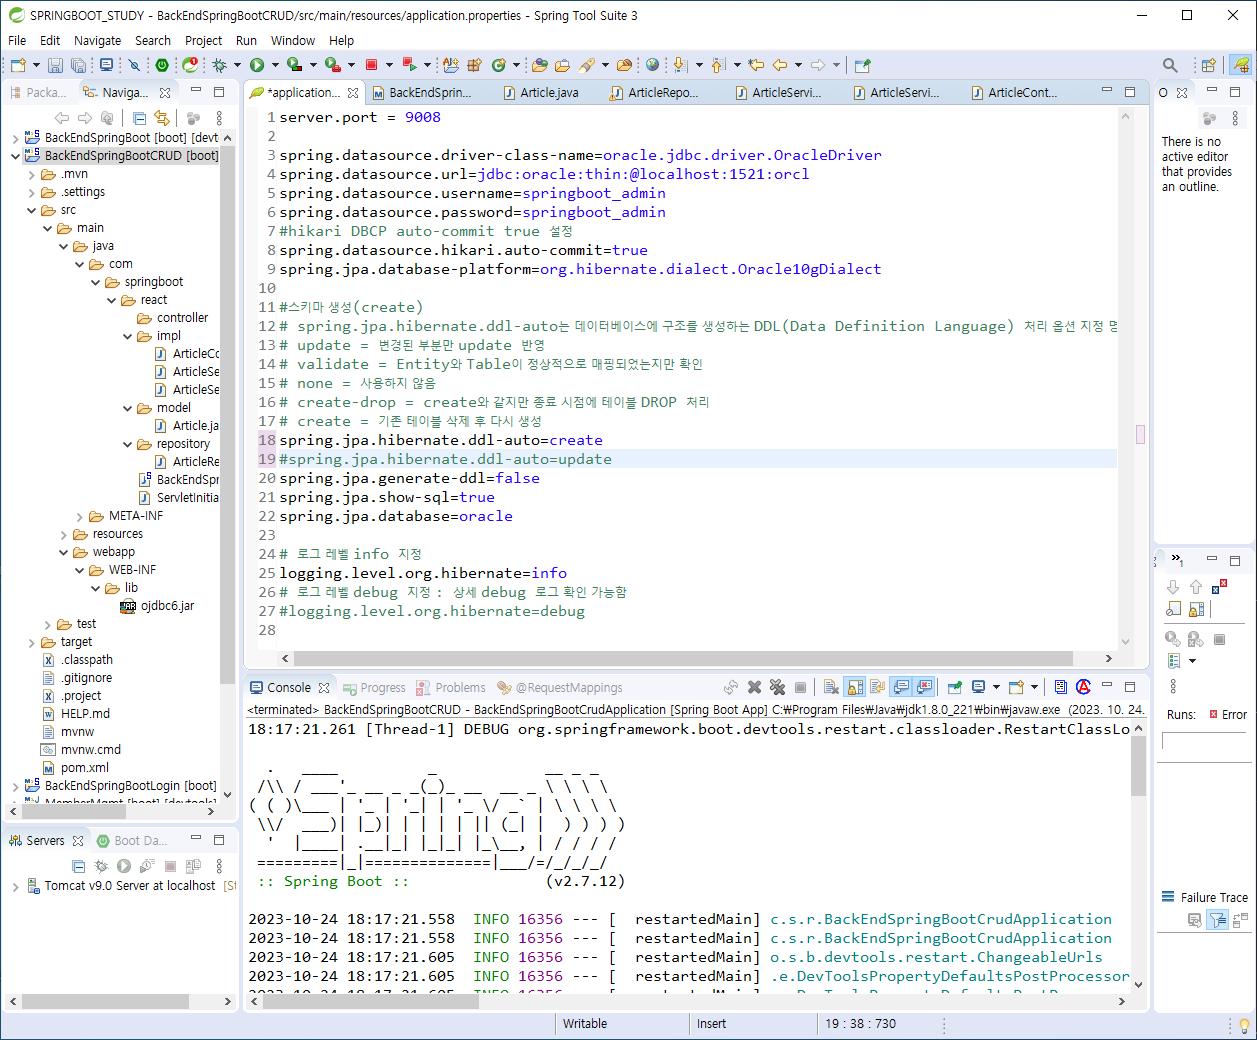Close the application.properties editor tab
1257x1040 pixels.
(x=353, y=93)
